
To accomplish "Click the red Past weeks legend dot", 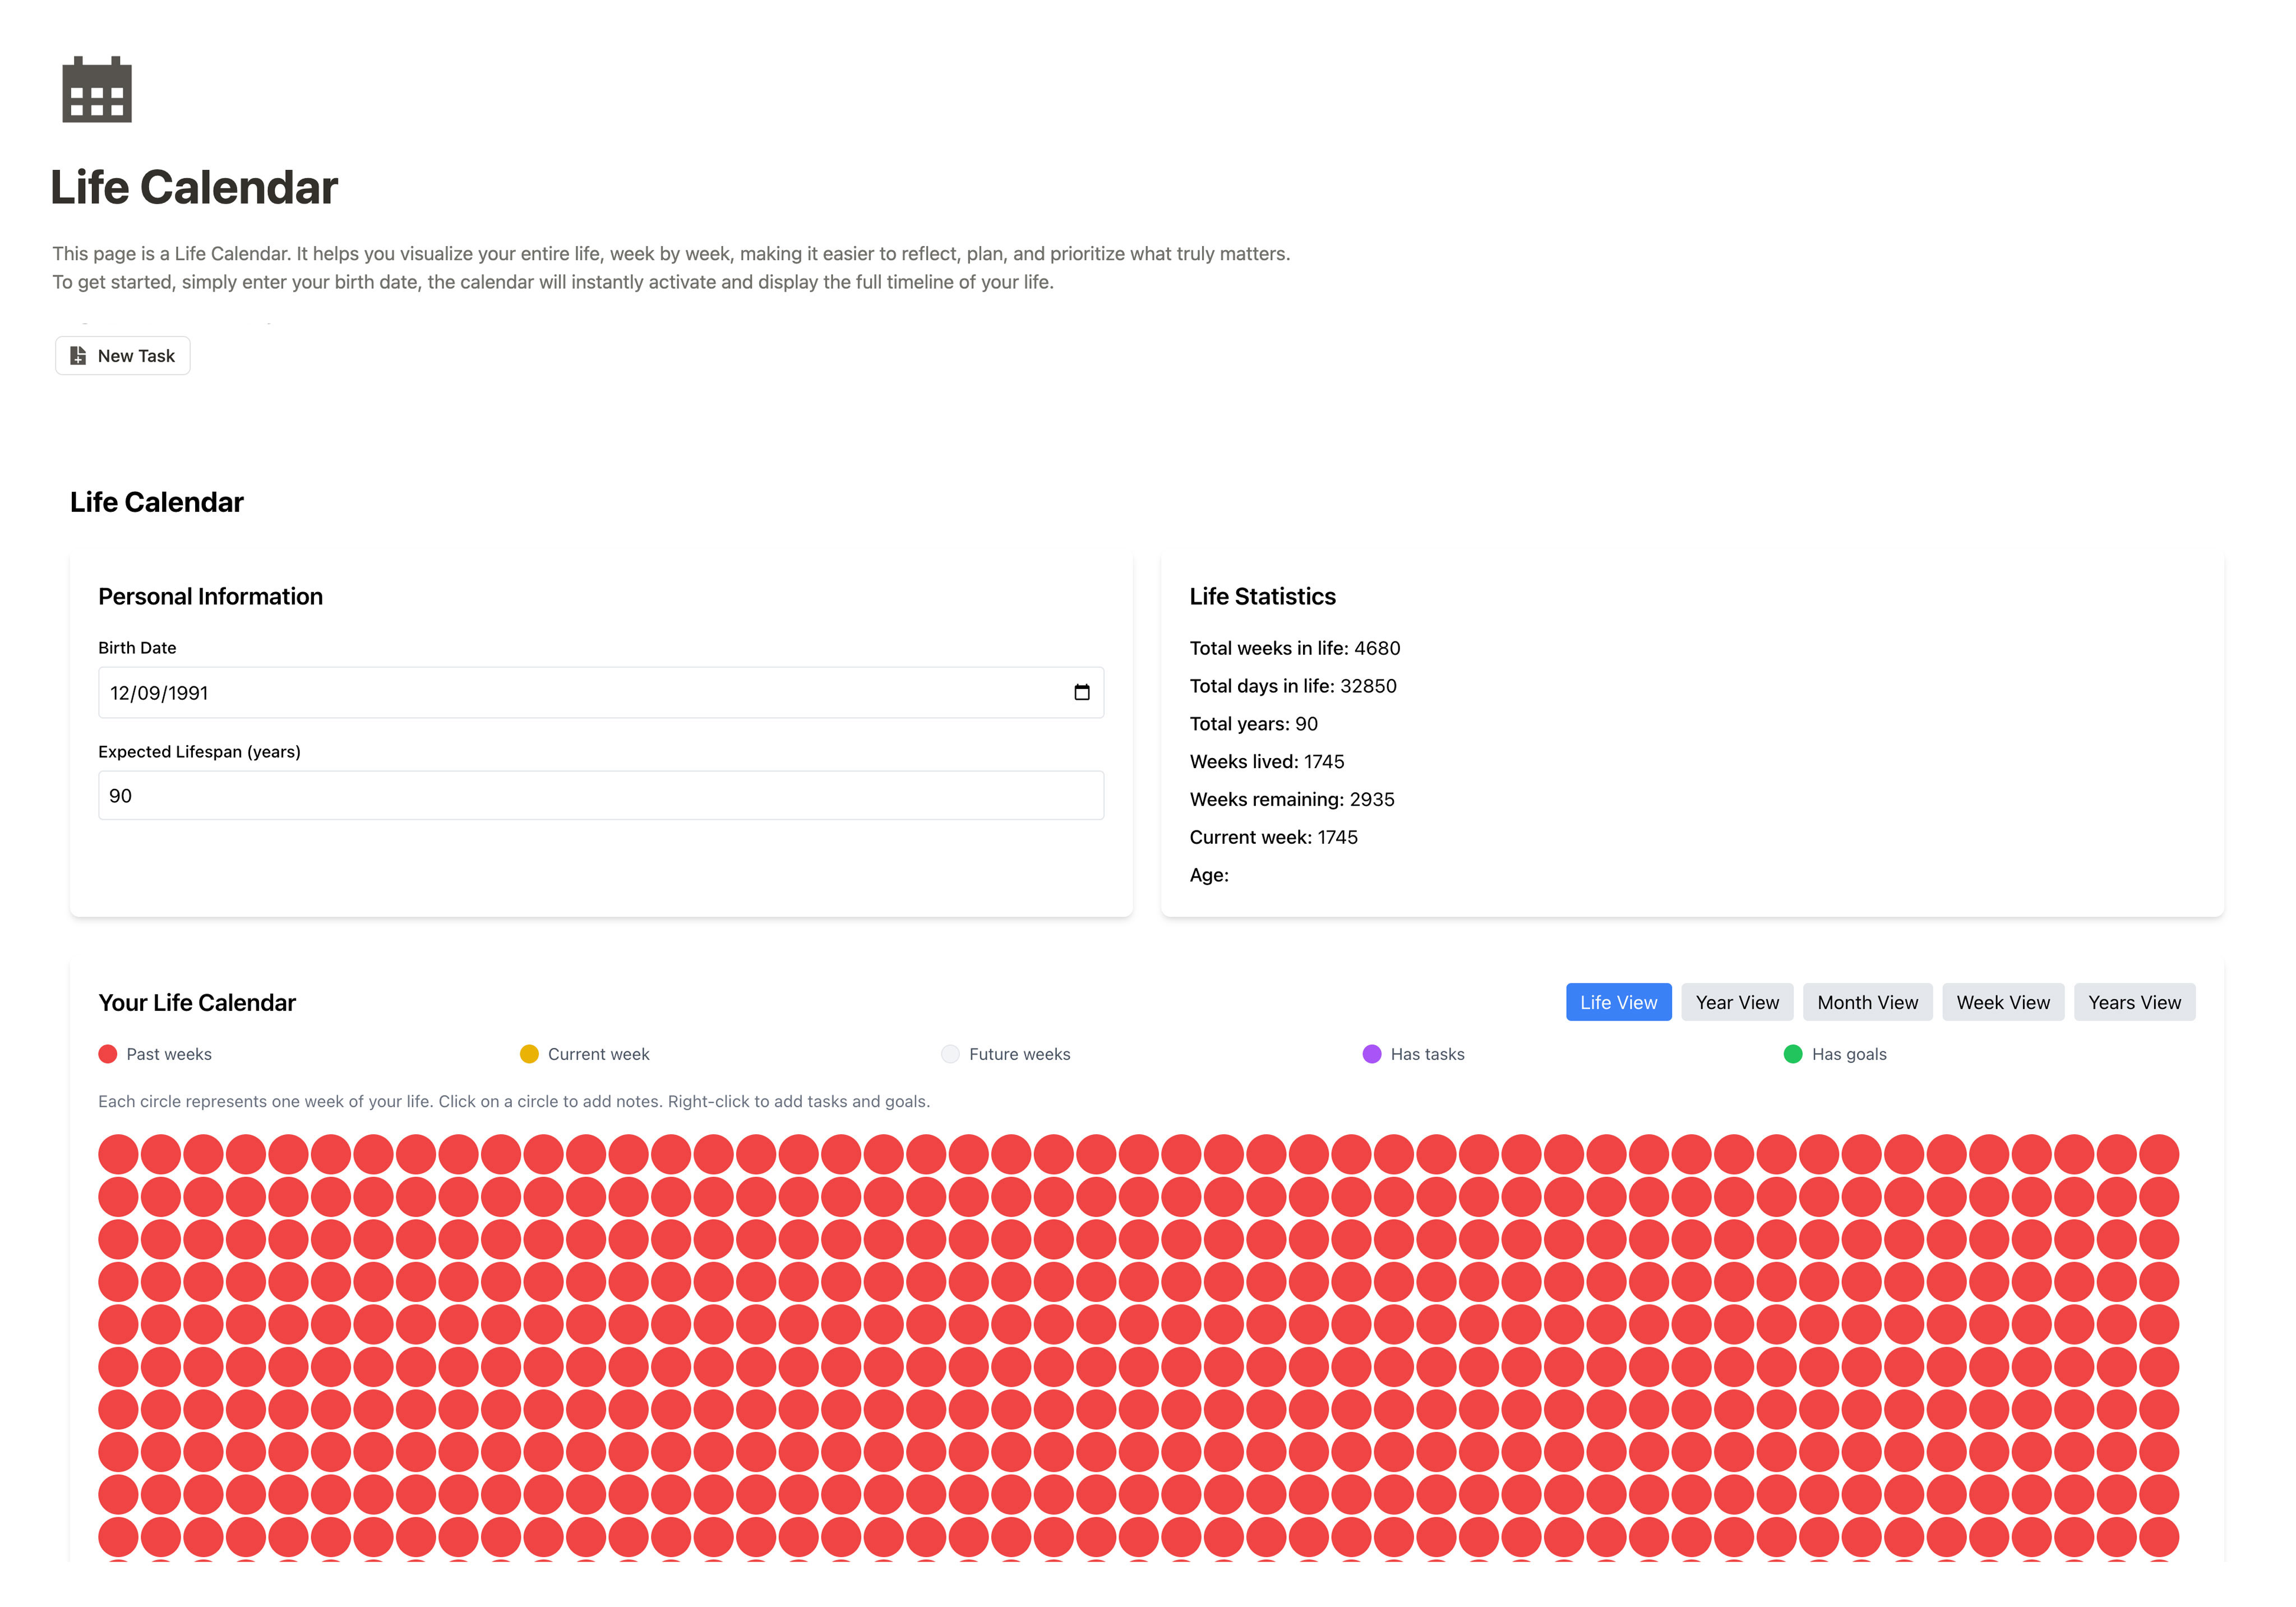I will (x=108, y=1054).
